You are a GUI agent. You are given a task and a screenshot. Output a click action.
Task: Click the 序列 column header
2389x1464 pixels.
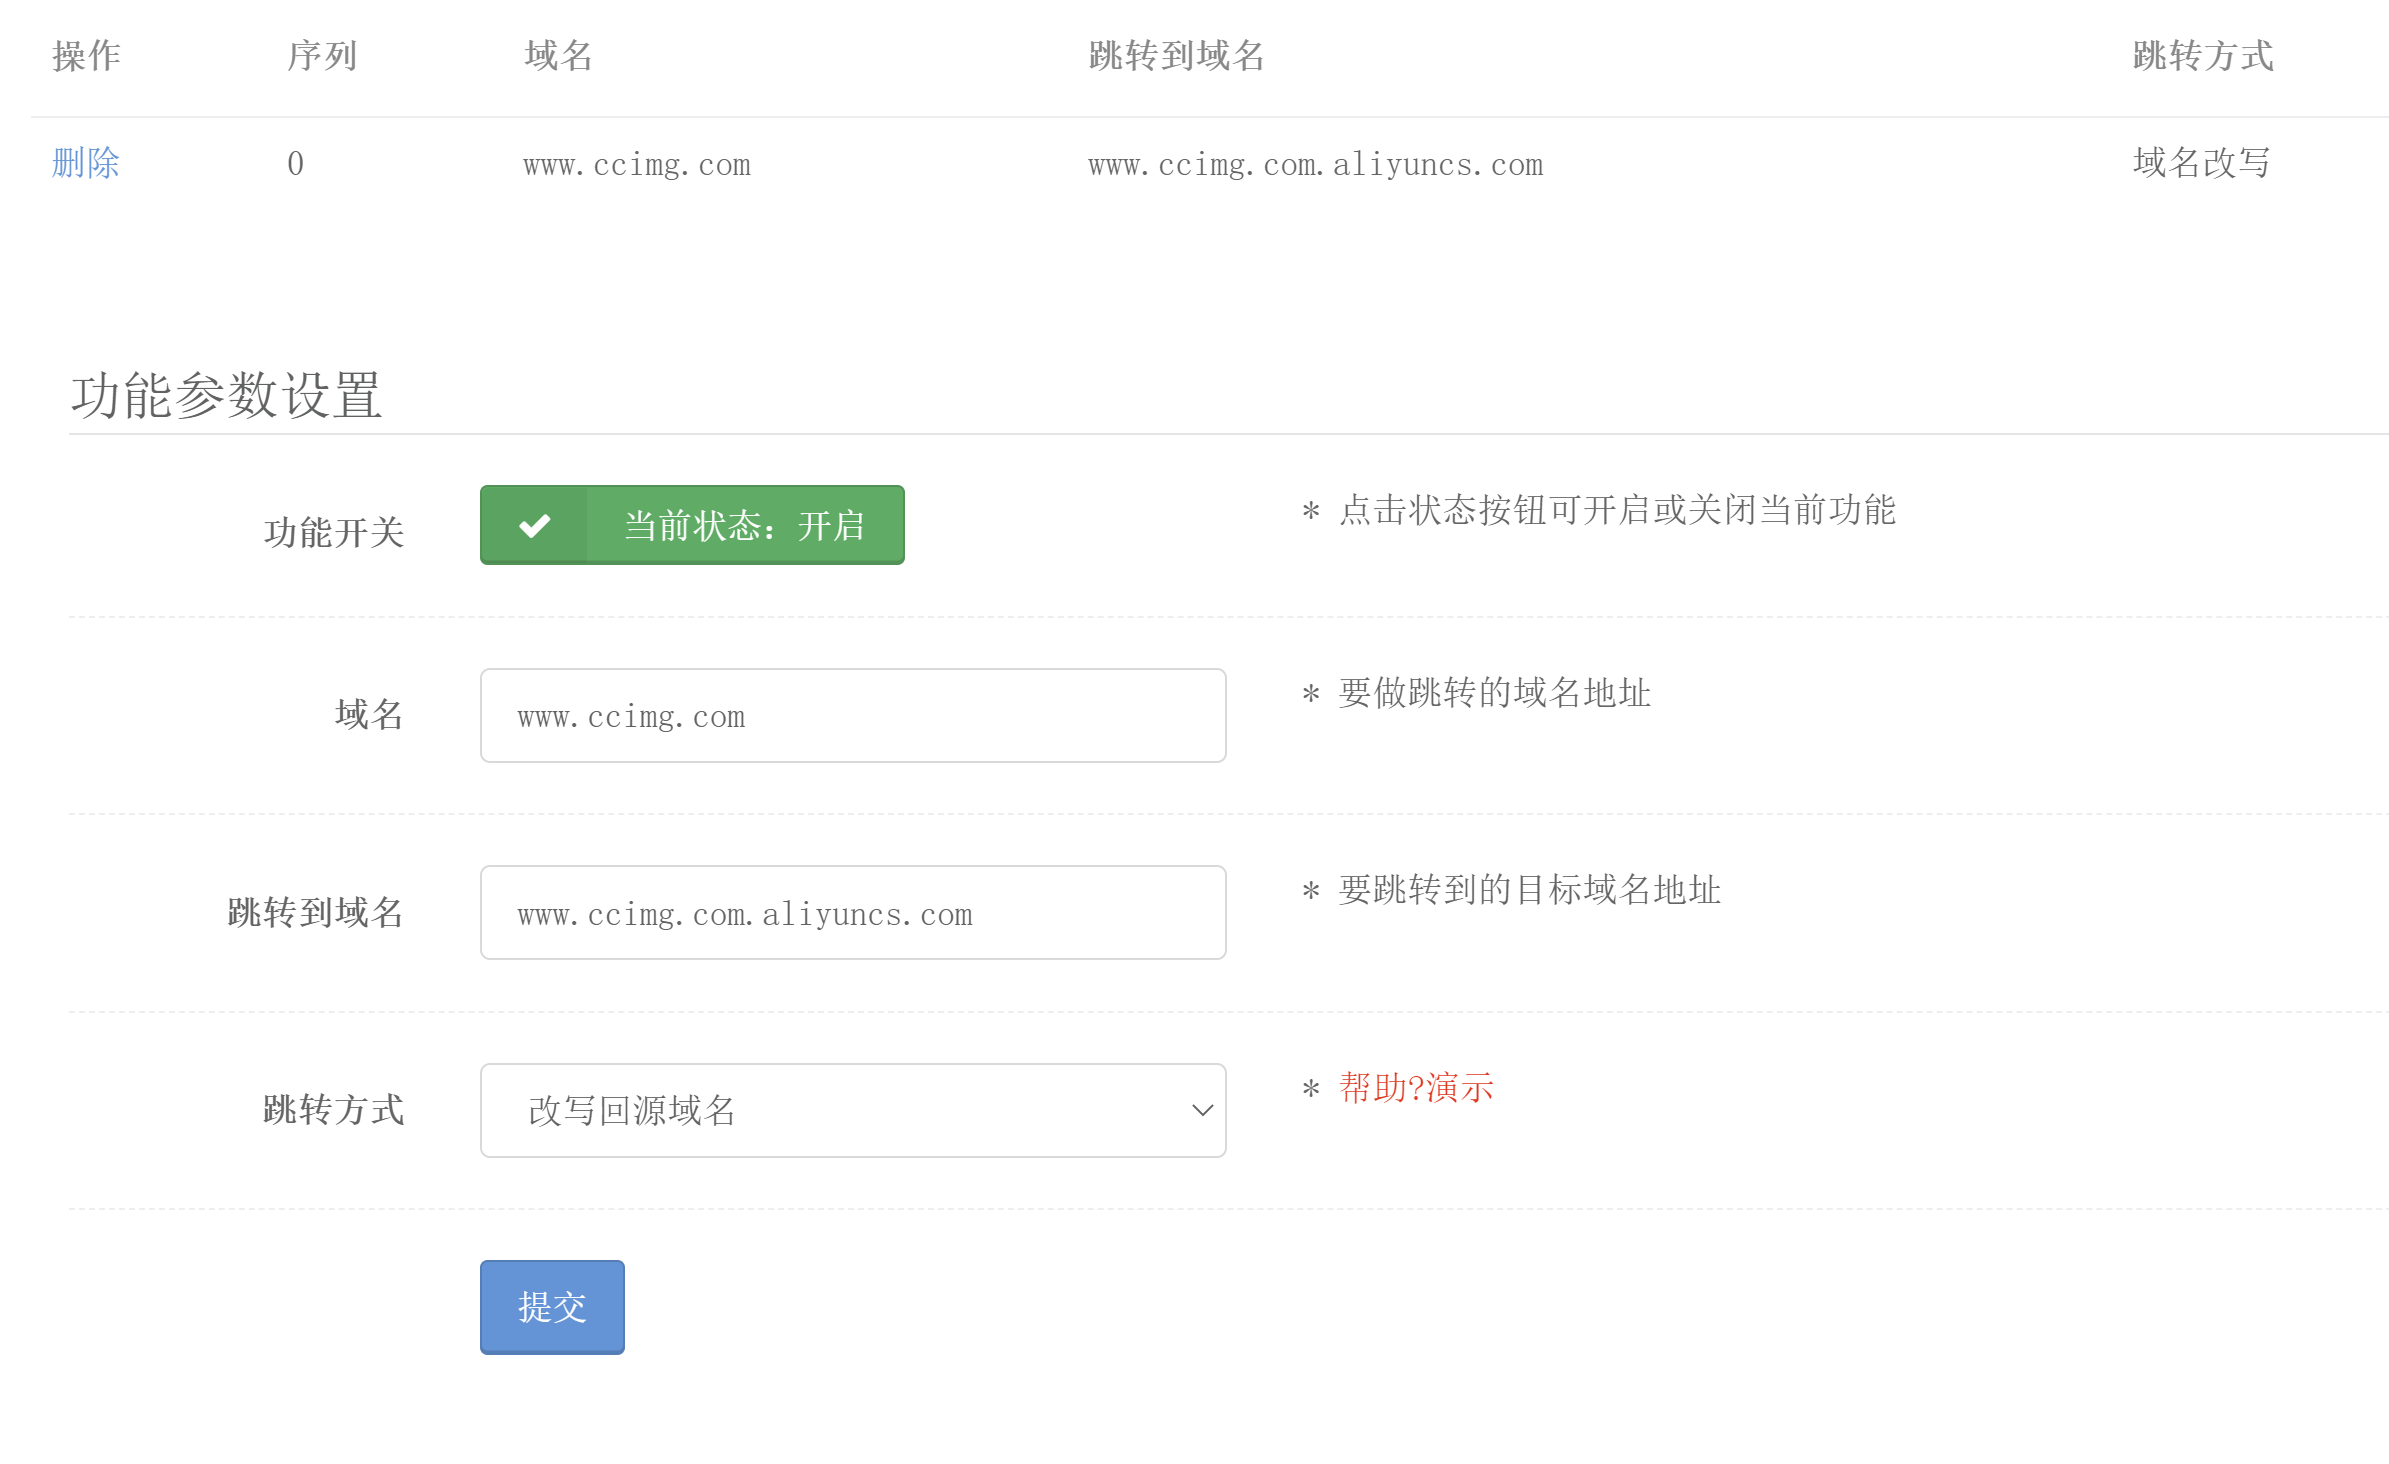322,56
